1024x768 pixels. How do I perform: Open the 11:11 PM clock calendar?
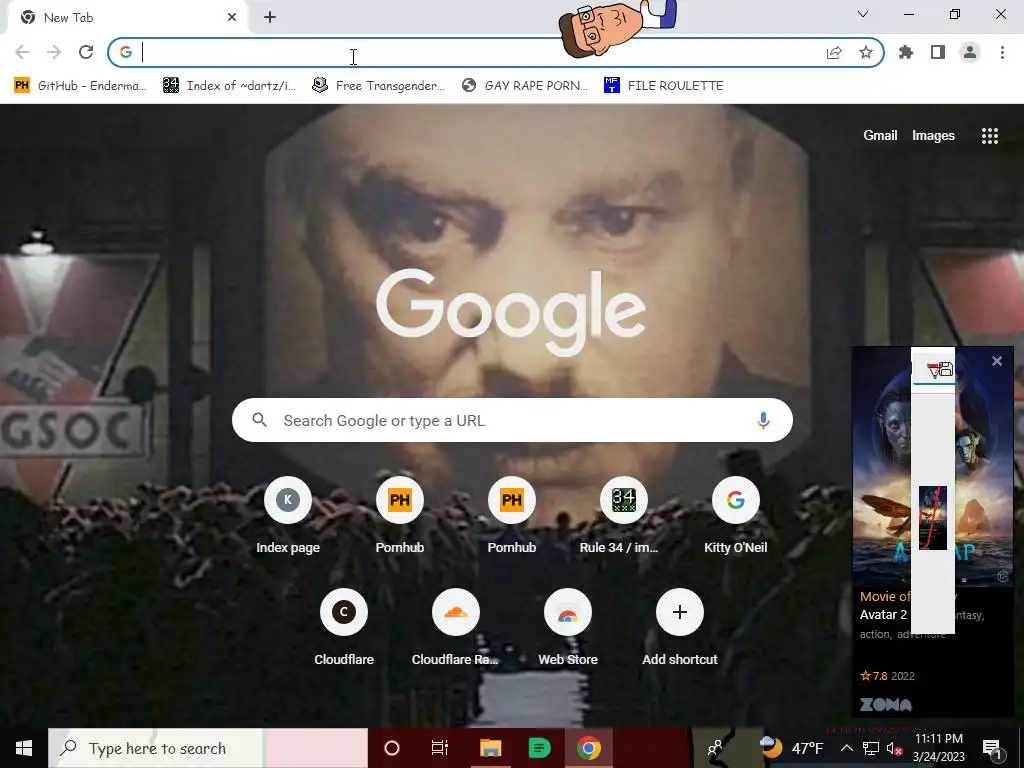click(x=938, y=748)
